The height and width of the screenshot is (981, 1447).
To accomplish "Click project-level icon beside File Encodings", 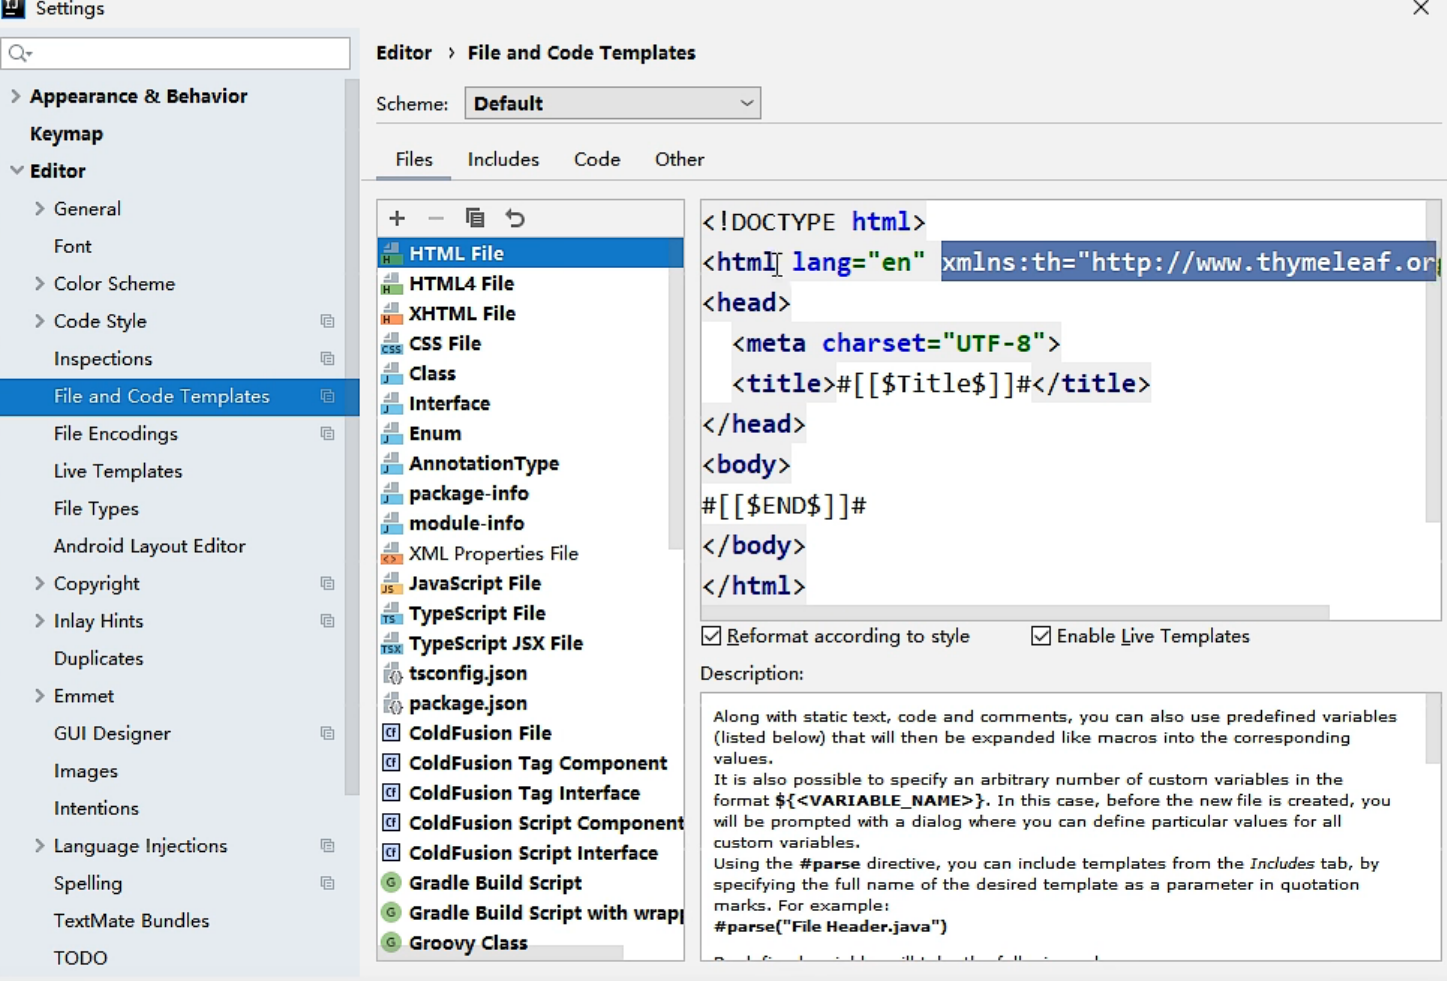I will pos(327,434).
